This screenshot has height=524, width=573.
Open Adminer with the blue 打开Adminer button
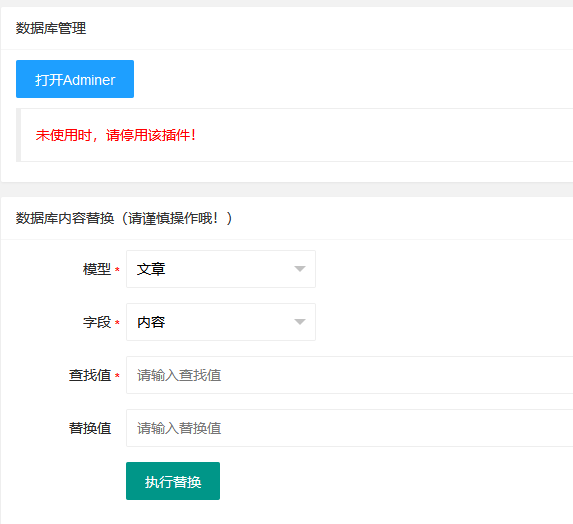[75, 79]
